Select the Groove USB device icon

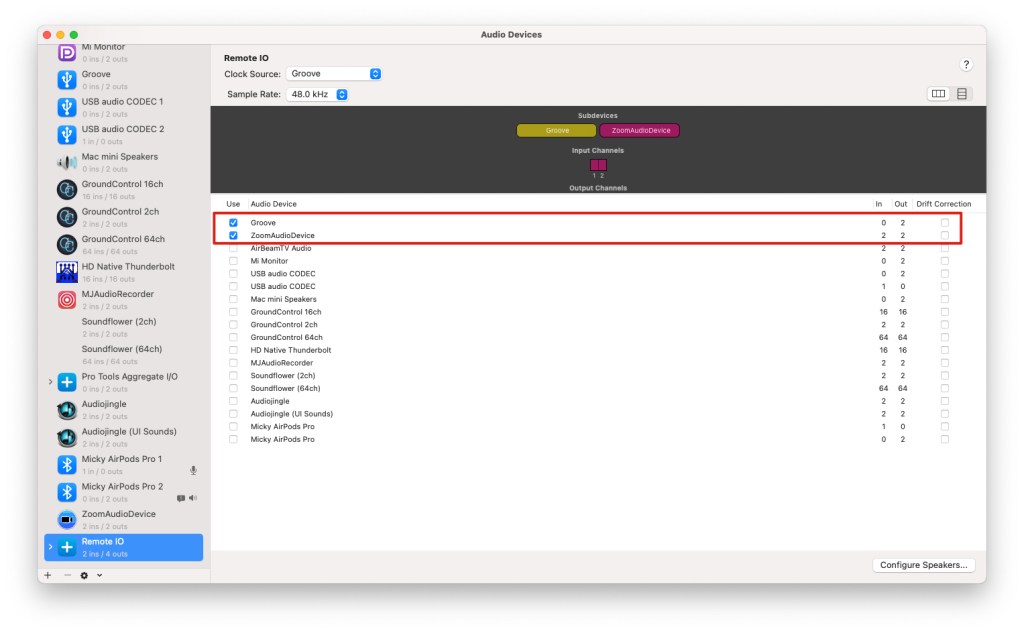[67, 79]
